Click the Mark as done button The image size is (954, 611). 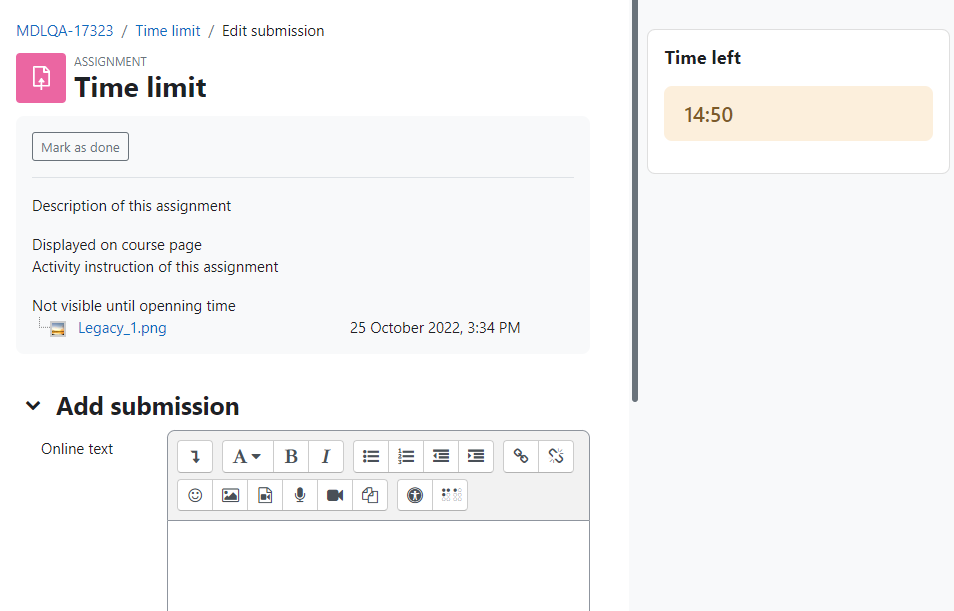click(80, 147)
